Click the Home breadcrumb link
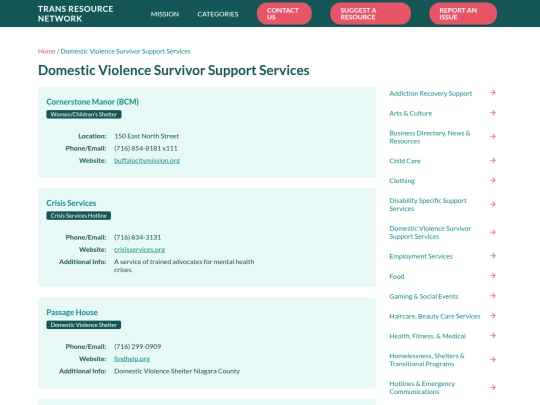 [46, 51]
